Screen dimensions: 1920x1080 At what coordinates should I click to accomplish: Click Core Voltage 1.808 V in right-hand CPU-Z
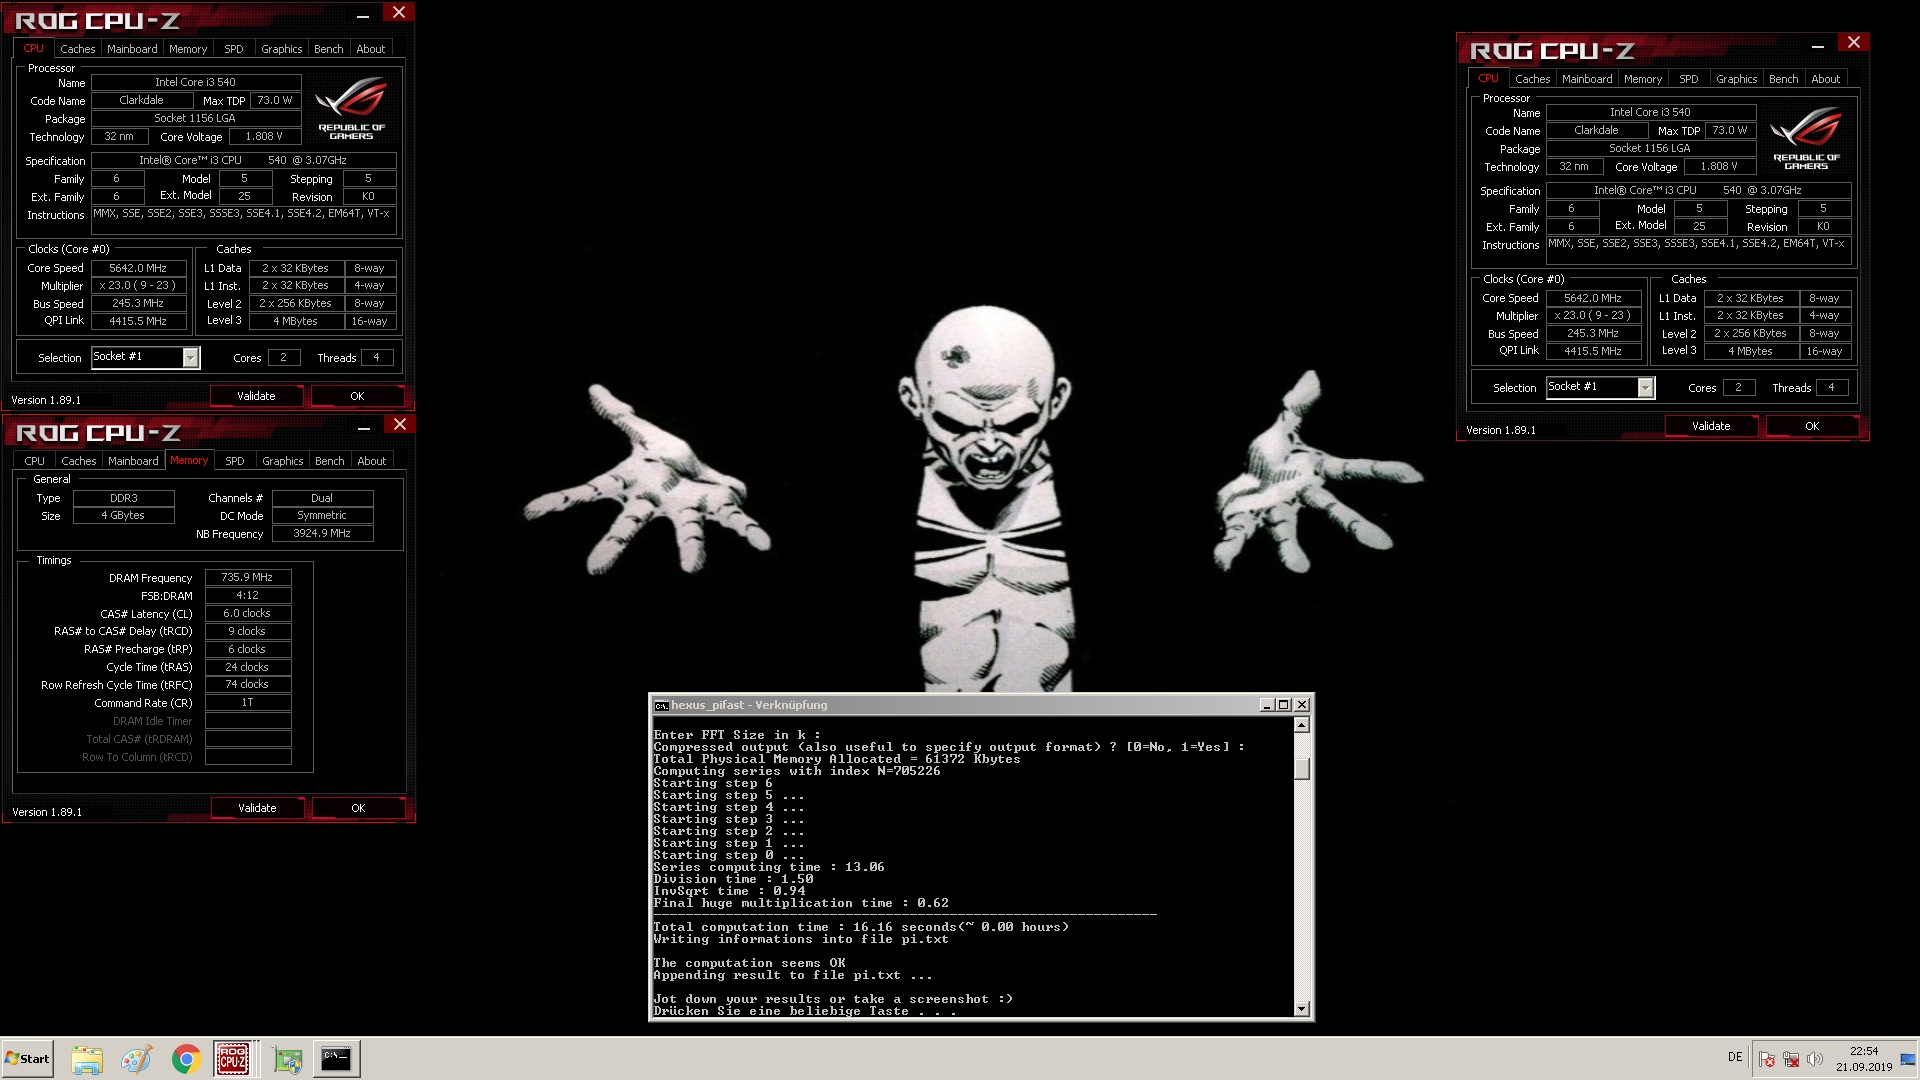(1720, 167)
